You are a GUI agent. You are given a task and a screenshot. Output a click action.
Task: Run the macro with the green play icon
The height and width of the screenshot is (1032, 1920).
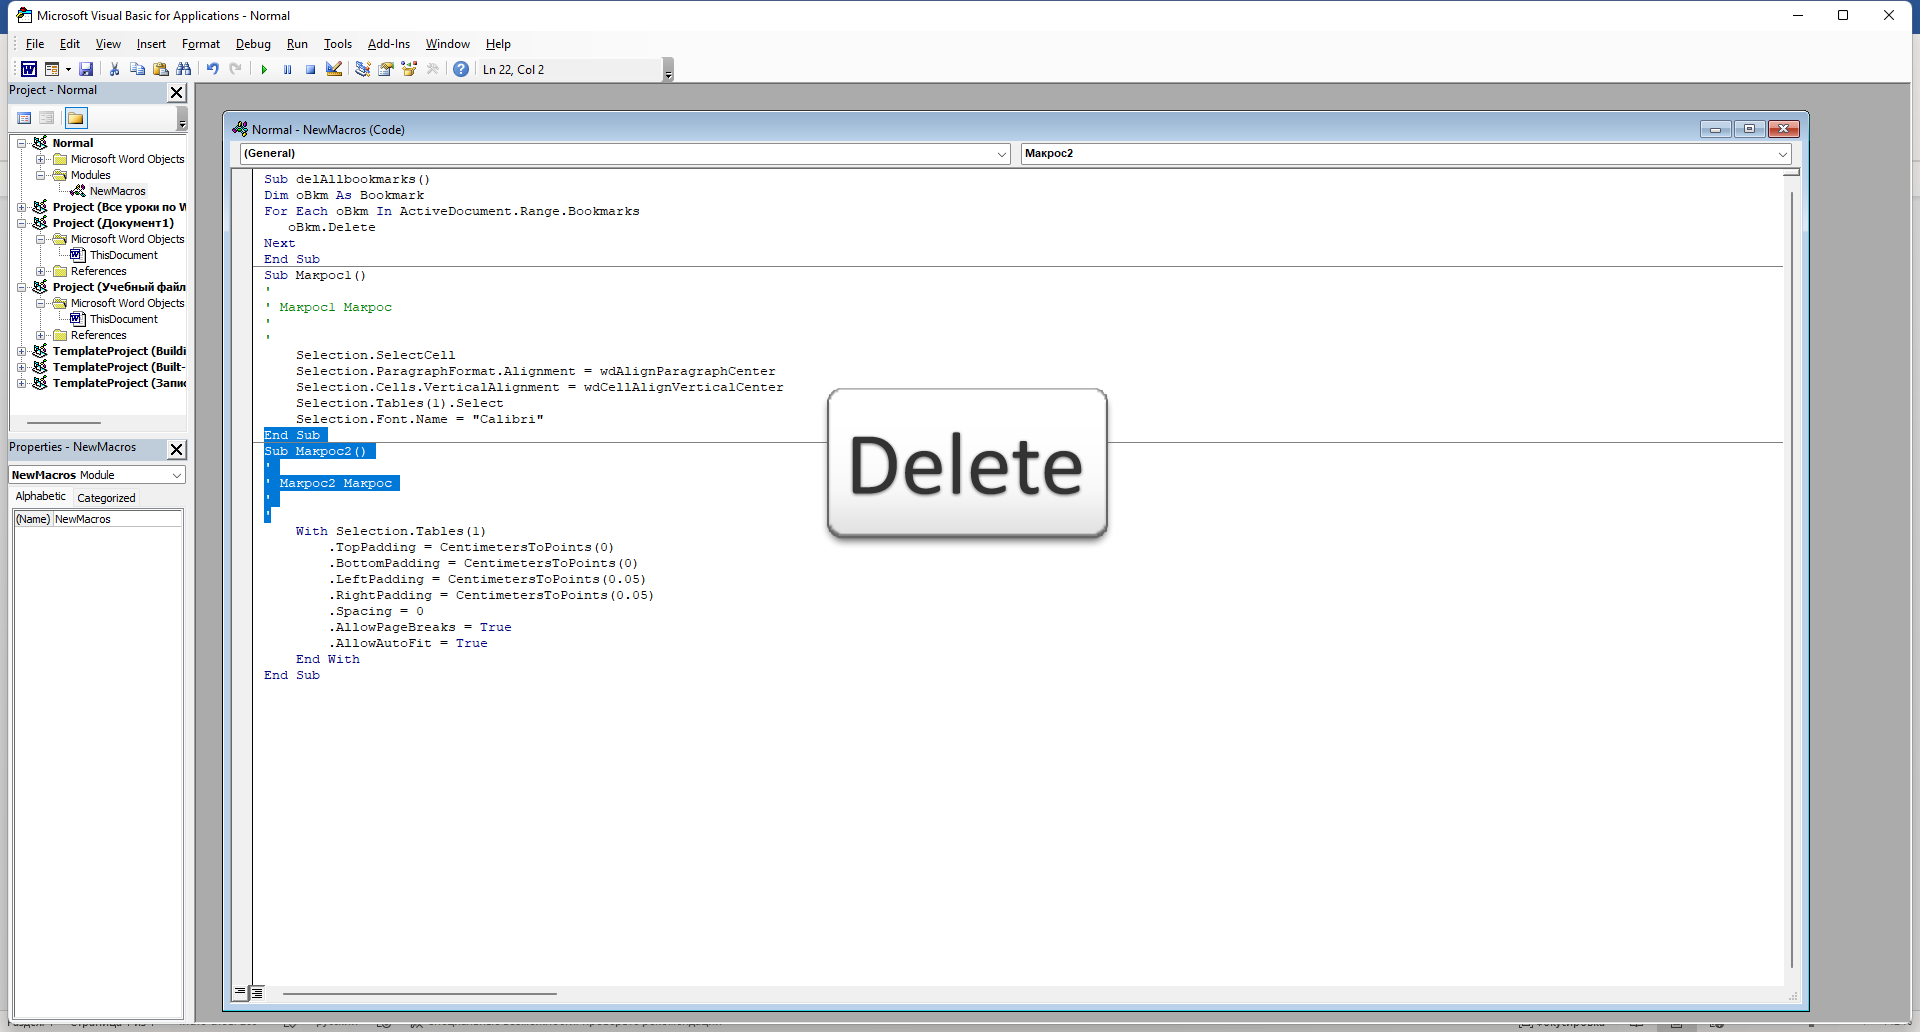coord(264,69)
